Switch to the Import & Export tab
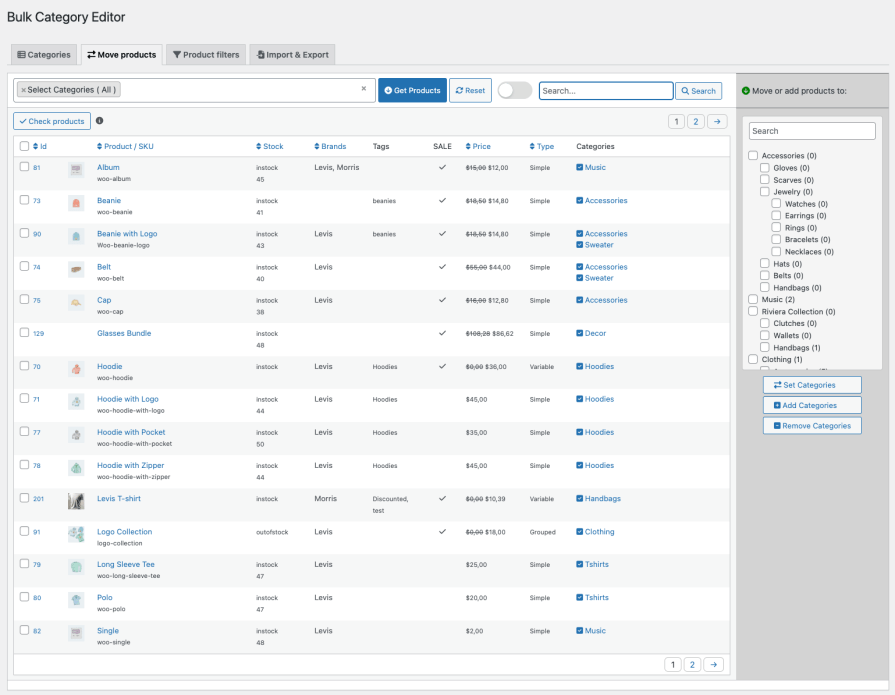The width and height of the screenshot is (895, 695). tap(292, 54)
